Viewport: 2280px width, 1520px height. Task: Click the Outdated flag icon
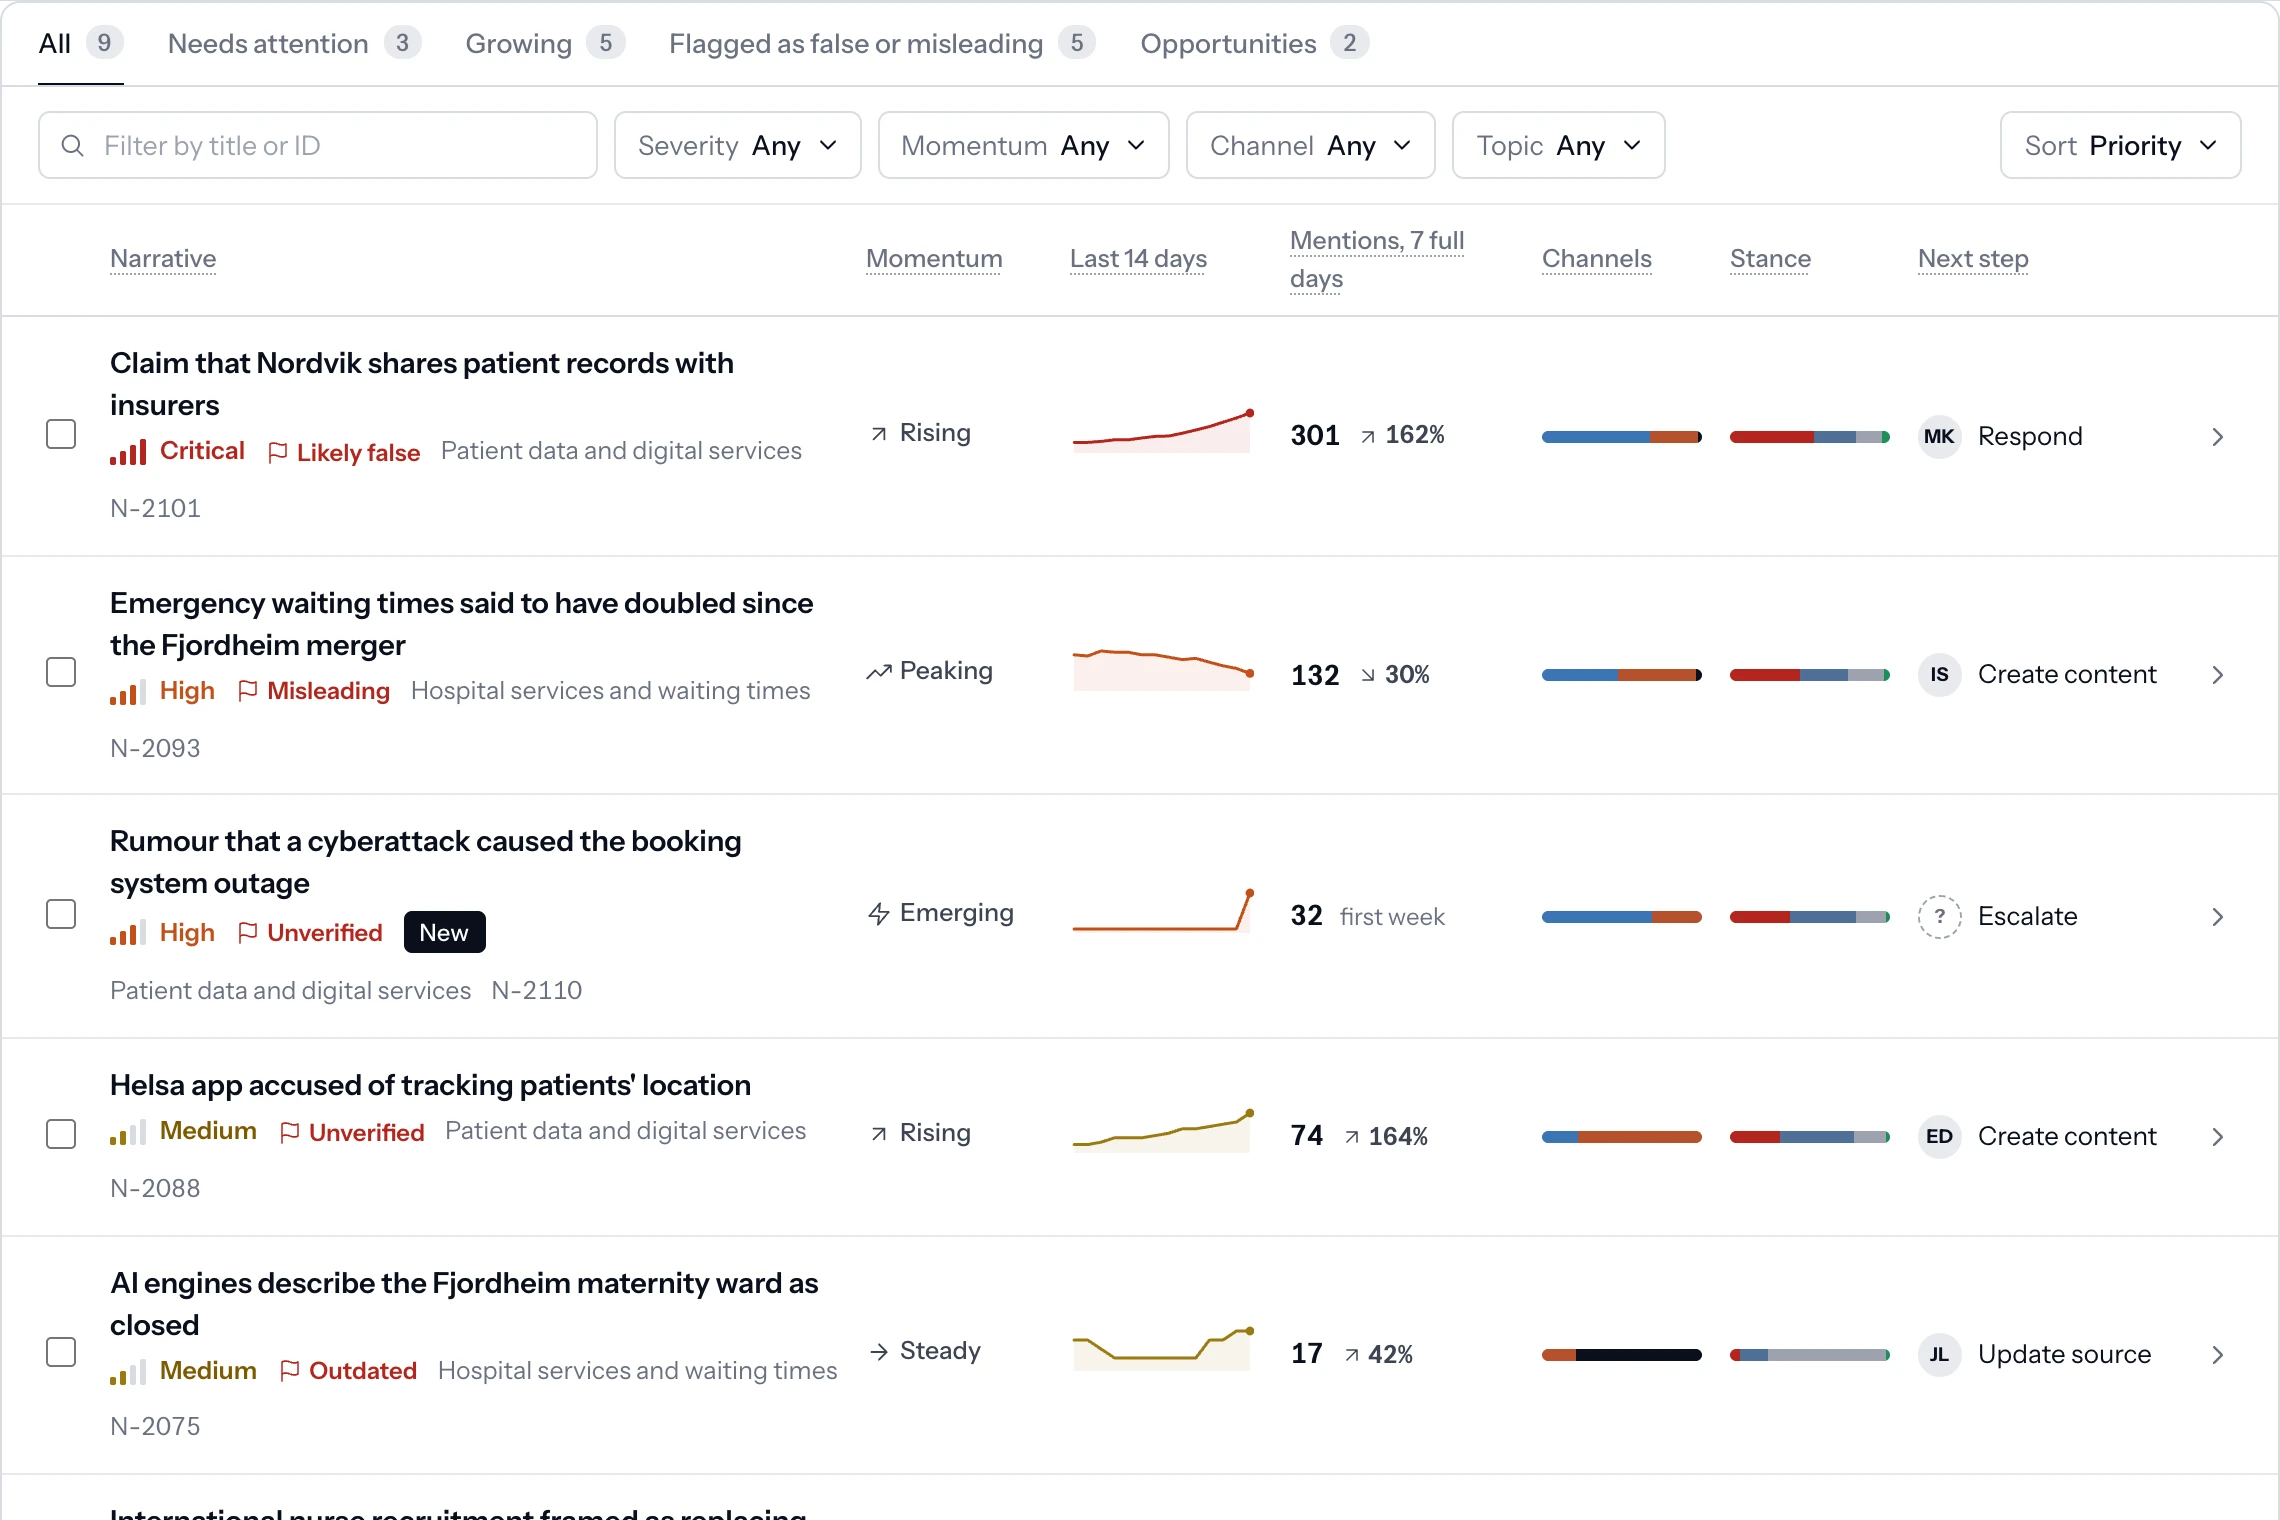[x=290, y=1370]
